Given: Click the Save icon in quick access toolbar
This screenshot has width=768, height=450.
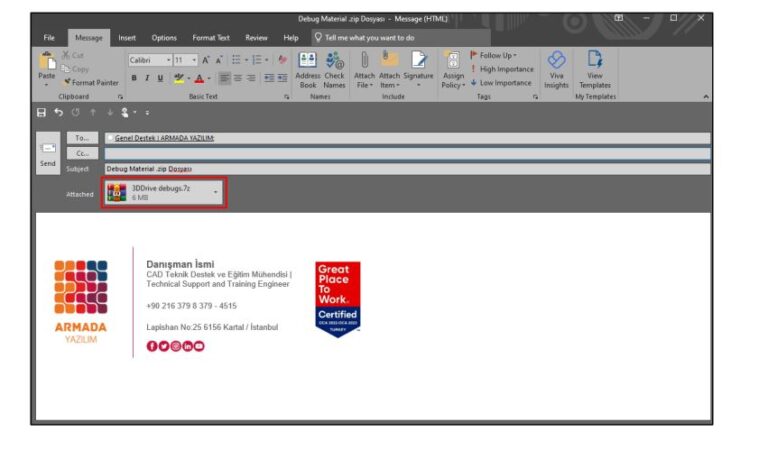Looking at the screenshot, I should [42, 112].
